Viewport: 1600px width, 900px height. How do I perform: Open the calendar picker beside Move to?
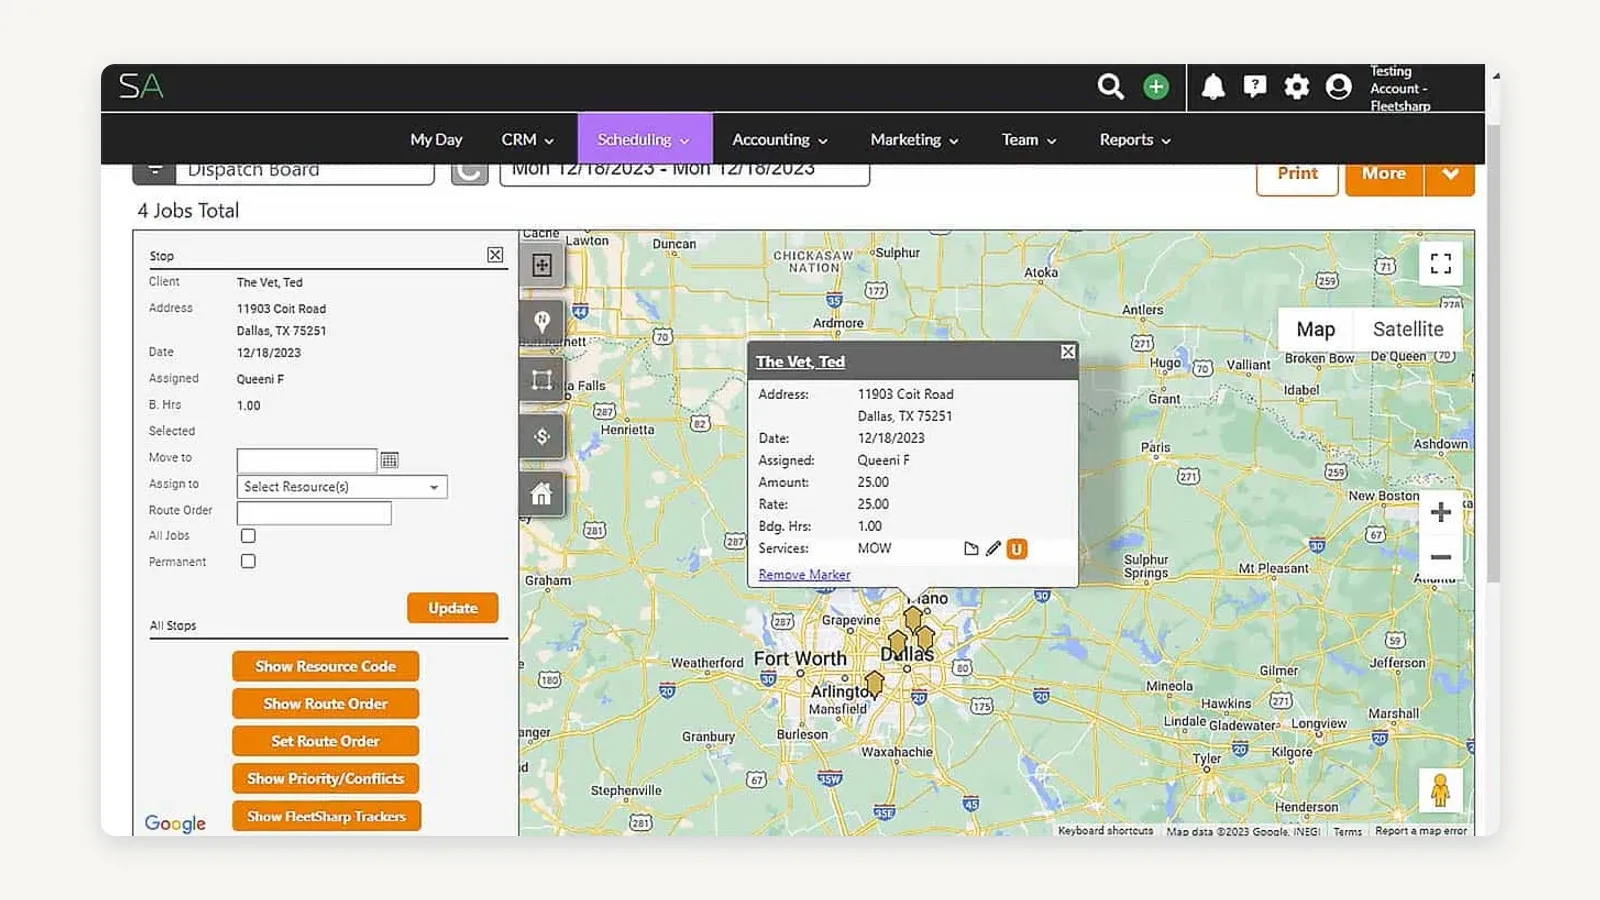click(390, 460)
